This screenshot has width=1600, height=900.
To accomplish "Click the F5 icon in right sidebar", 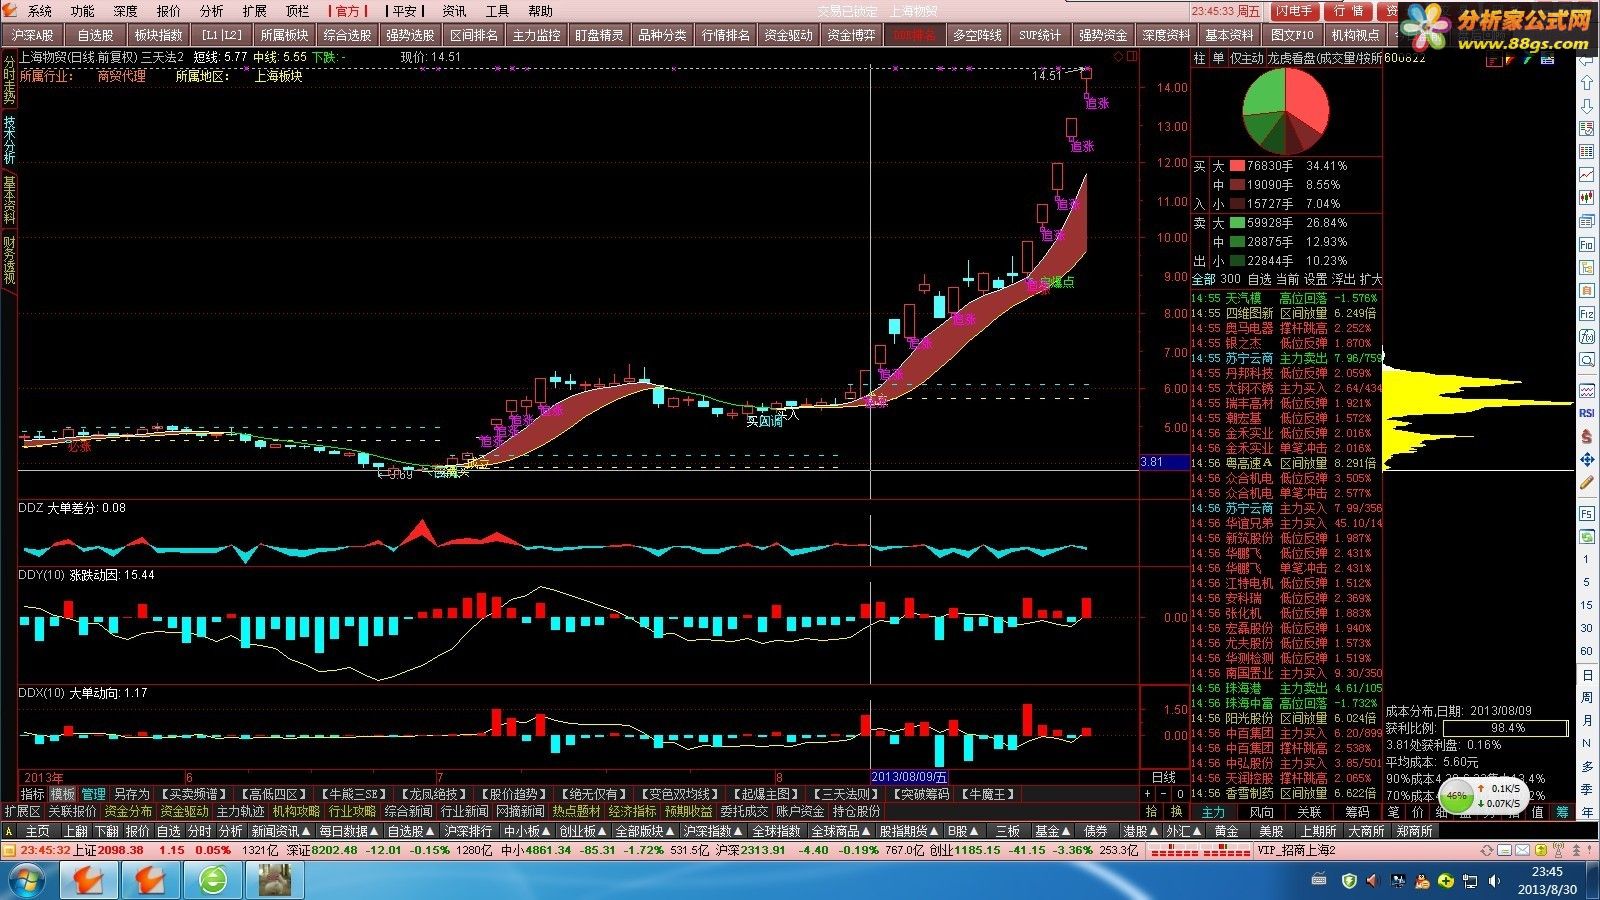I will click(1586, 513).
